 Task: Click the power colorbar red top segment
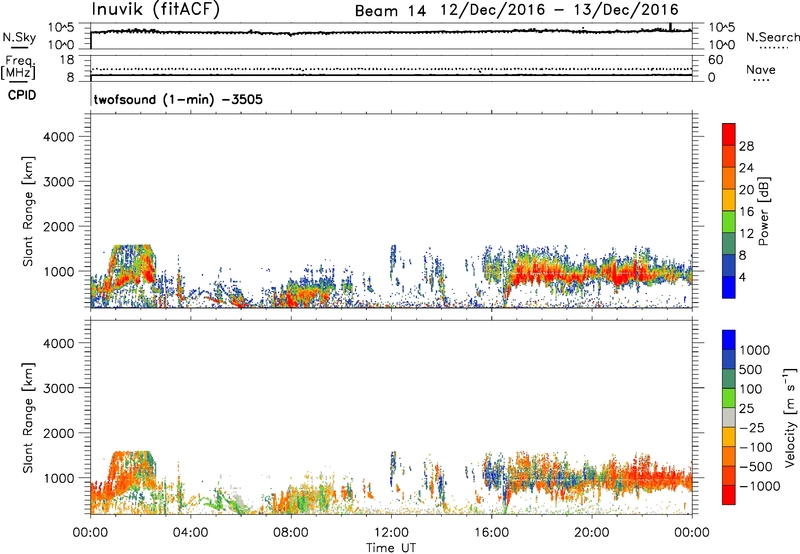[729, 135]
